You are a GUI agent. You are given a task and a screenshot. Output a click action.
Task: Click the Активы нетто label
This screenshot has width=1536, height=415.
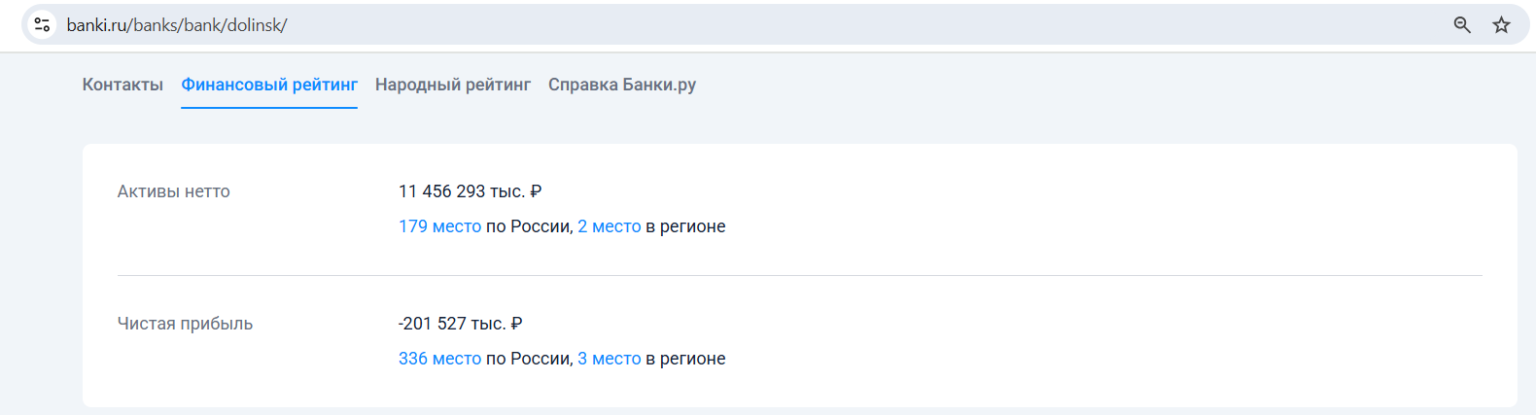[174, 192]
